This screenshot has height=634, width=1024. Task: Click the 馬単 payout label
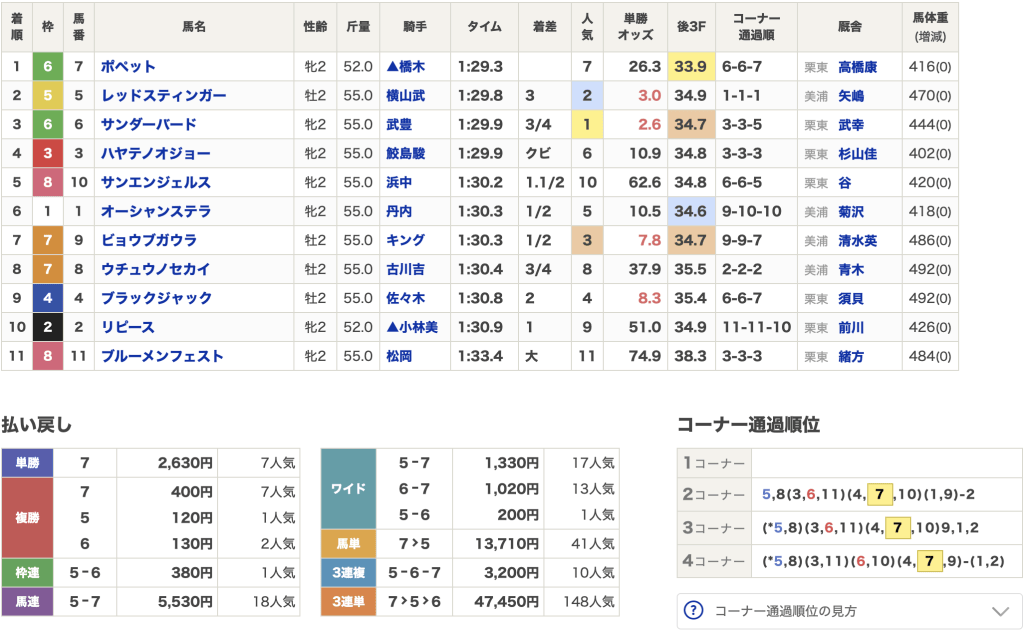click(349, 543)
